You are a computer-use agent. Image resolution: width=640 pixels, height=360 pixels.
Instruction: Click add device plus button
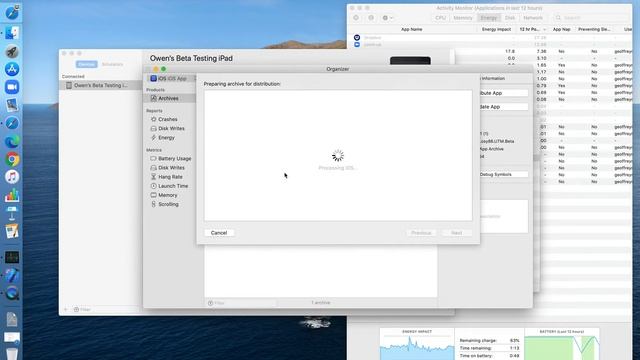tap(66, 309)
